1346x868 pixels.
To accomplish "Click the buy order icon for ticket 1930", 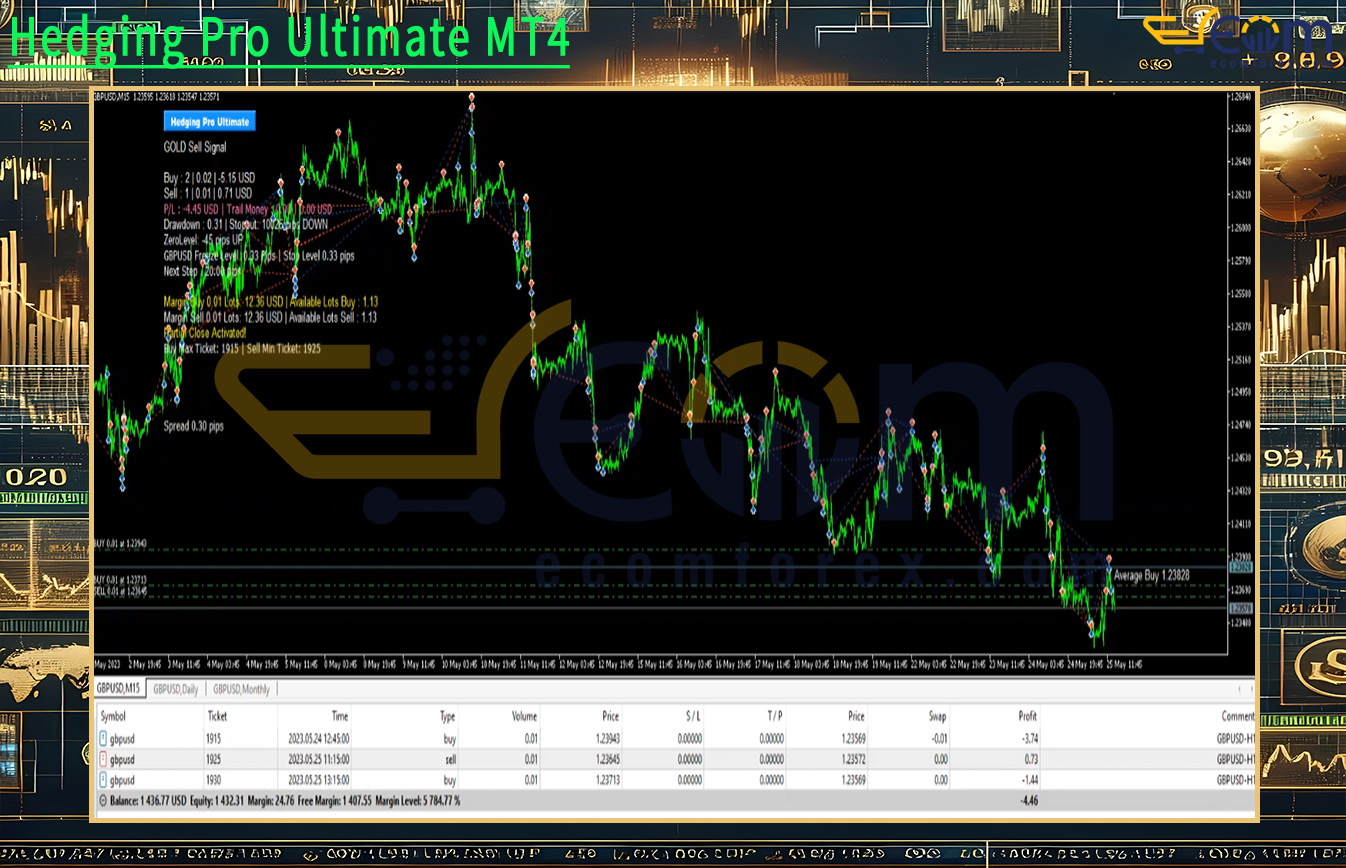I will (103, 779).
